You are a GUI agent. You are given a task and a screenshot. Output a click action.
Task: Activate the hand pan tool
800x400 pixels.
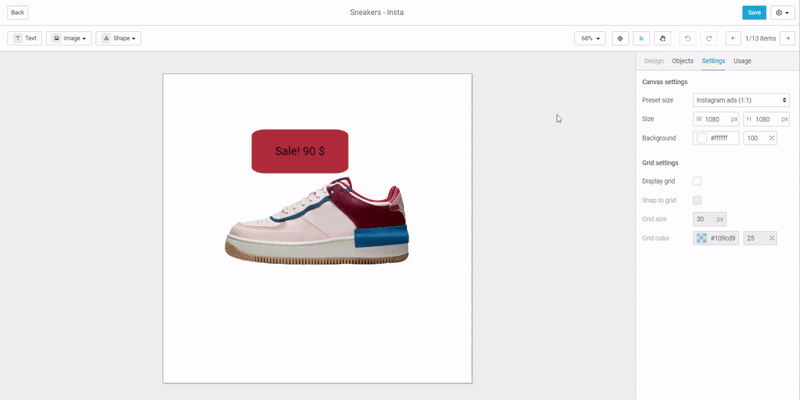tap(662, 38)
